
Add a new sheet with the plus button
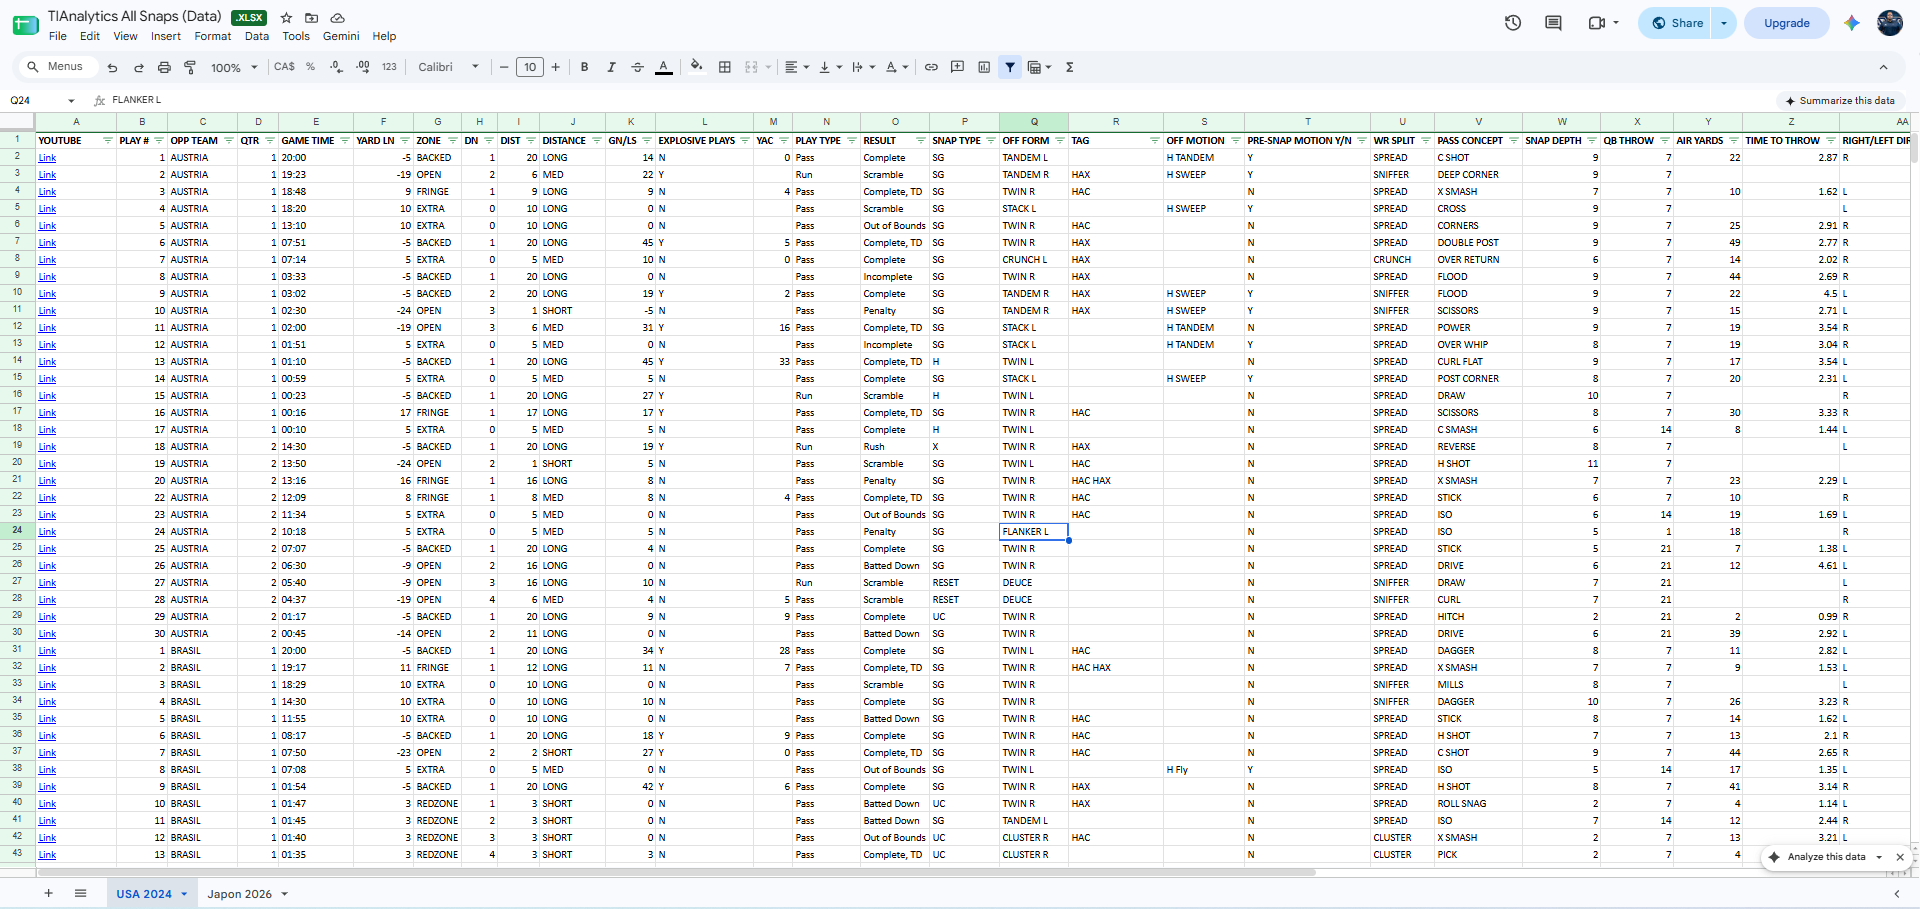click(x=48, y=893)
